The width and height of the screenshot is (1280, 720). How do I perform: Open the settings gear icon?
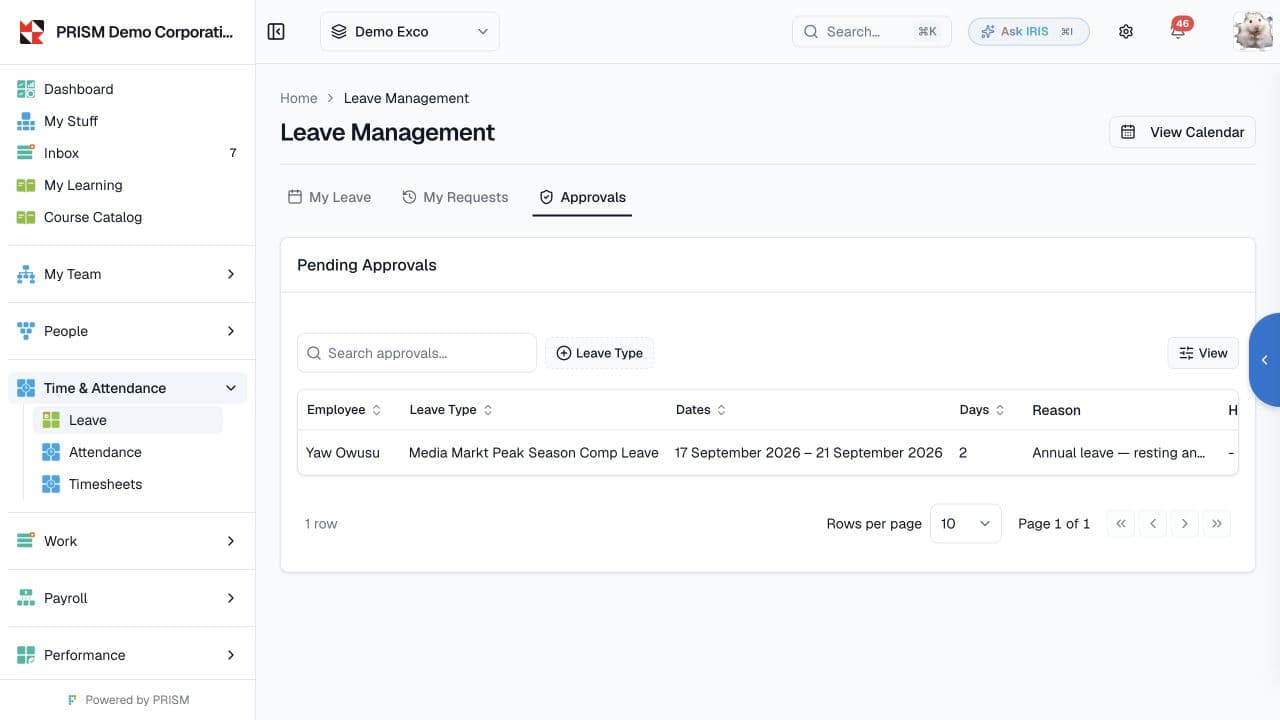pyautogui.click(x=1126, y=32)
